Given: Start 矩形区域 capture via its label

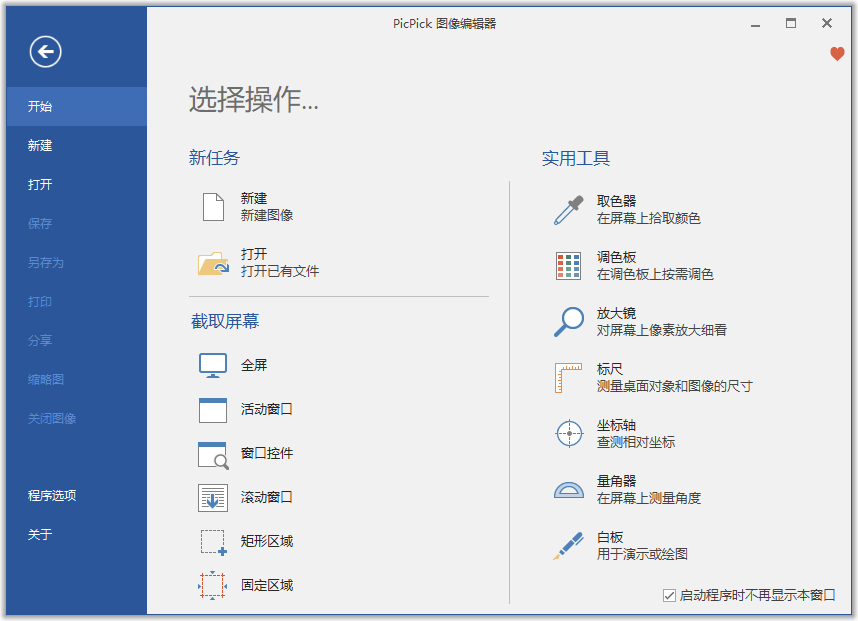Looking at the screenshot, I should coord(267,541).
